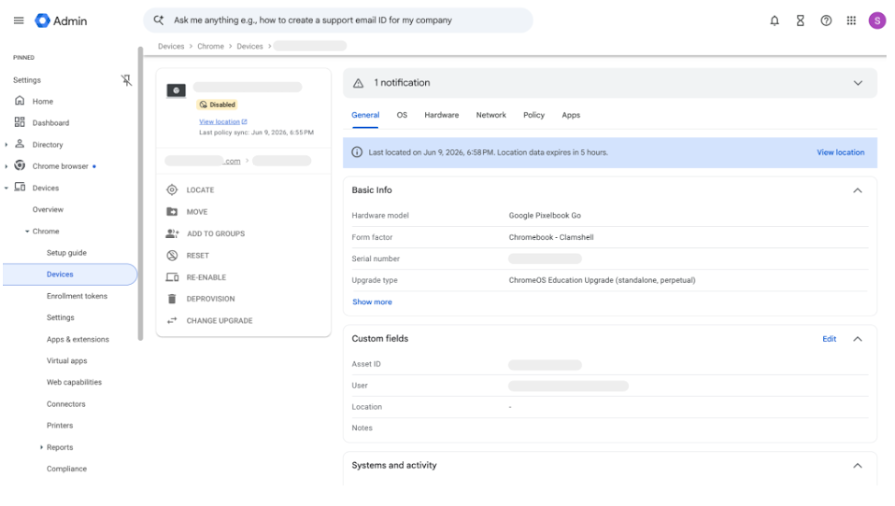Screen dimensions: 895x506
Task: Expand the Directory tree item
Action: [6, 144]
